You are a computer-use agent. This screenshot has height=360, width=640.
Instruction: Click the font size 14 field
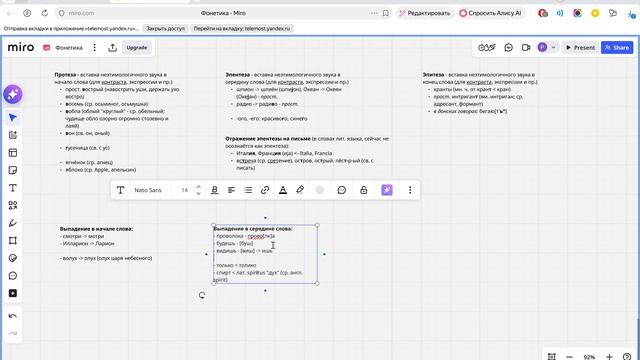(184, 190)
